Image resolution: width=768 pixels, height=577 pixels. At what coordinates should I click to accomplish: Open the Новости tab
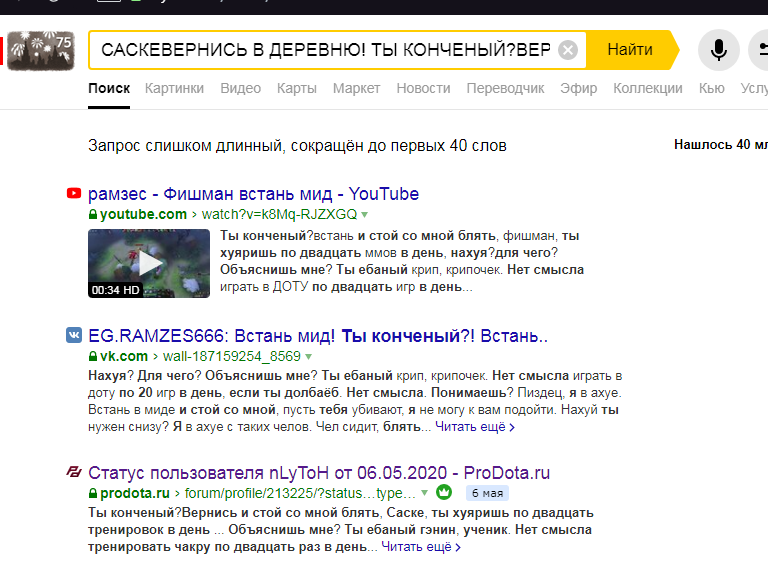coord(423,88)
